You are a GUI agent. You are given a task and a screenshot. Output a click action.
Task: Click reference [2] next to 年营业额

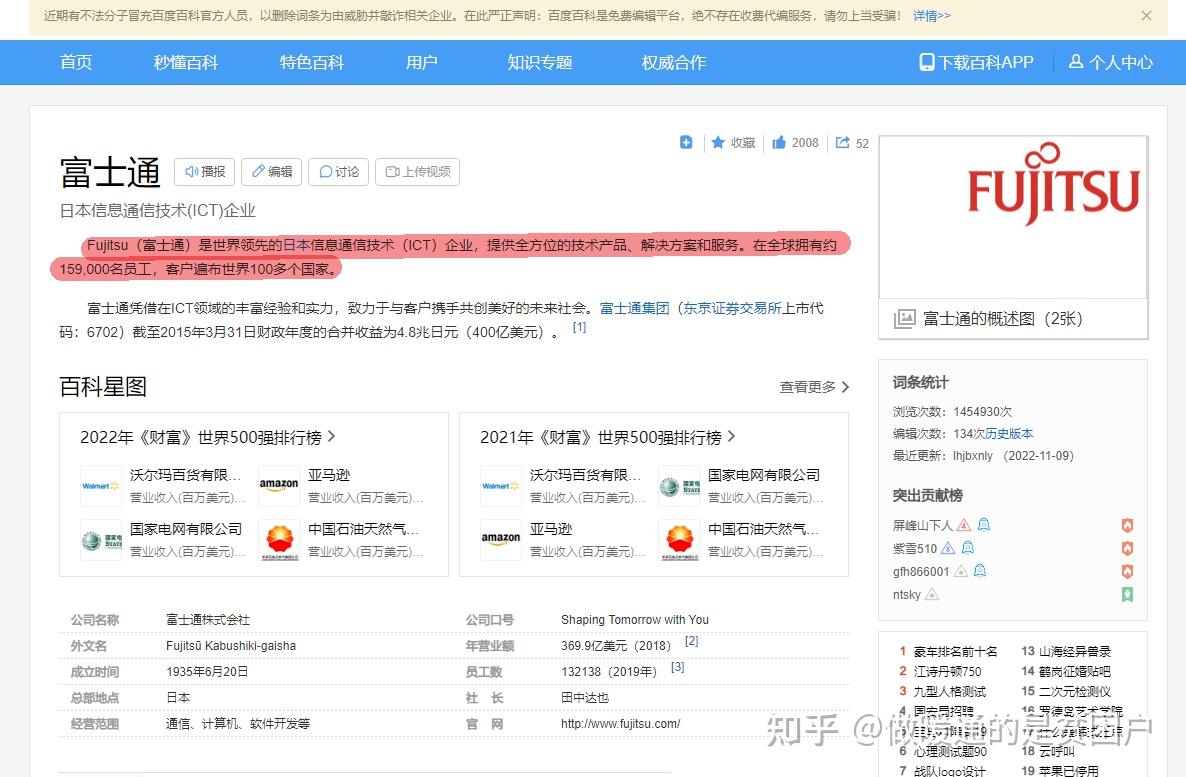pyautogui.click(x=691, y=641)
